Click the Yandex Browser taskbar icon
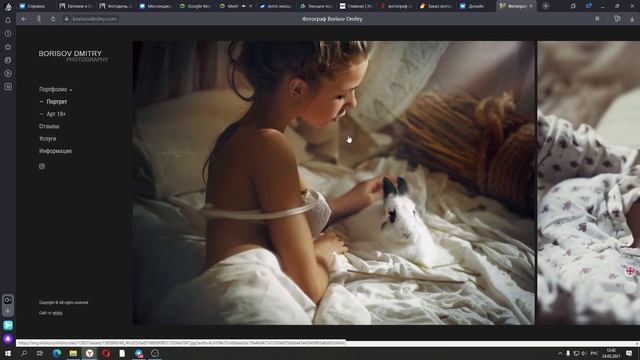Viewport: 640px width, 360px height. 89,353
